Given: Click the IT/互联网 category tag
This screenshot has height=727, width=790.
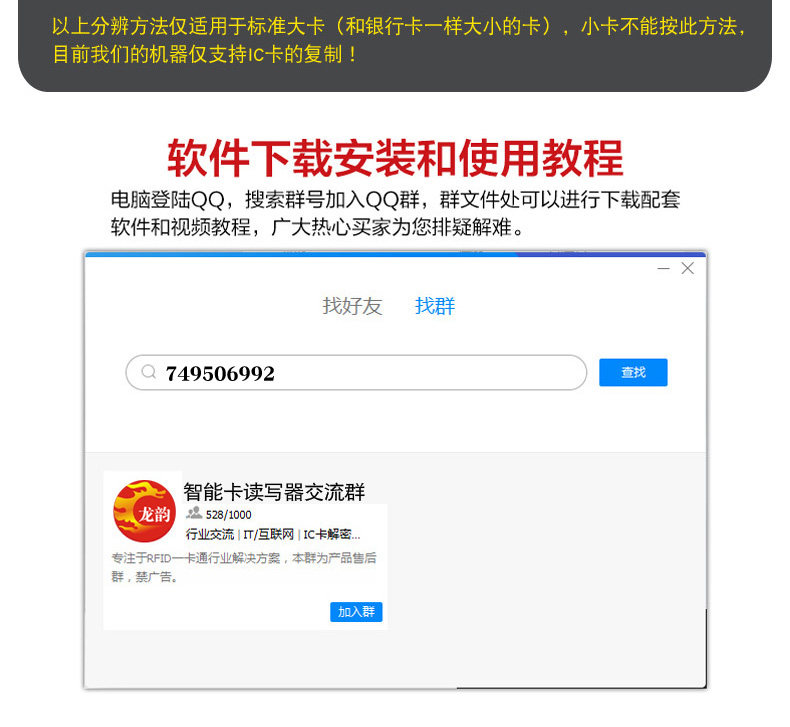Looking at the screenshot, I should click(x=269, y=534).
